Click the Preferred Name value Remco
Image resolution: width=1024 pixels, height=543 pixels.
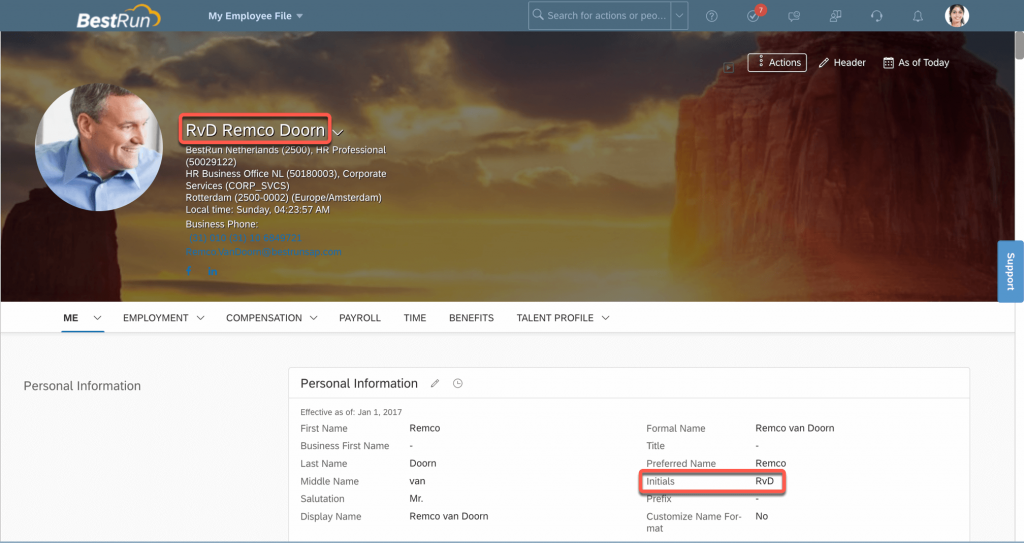[x=771, y=463]
